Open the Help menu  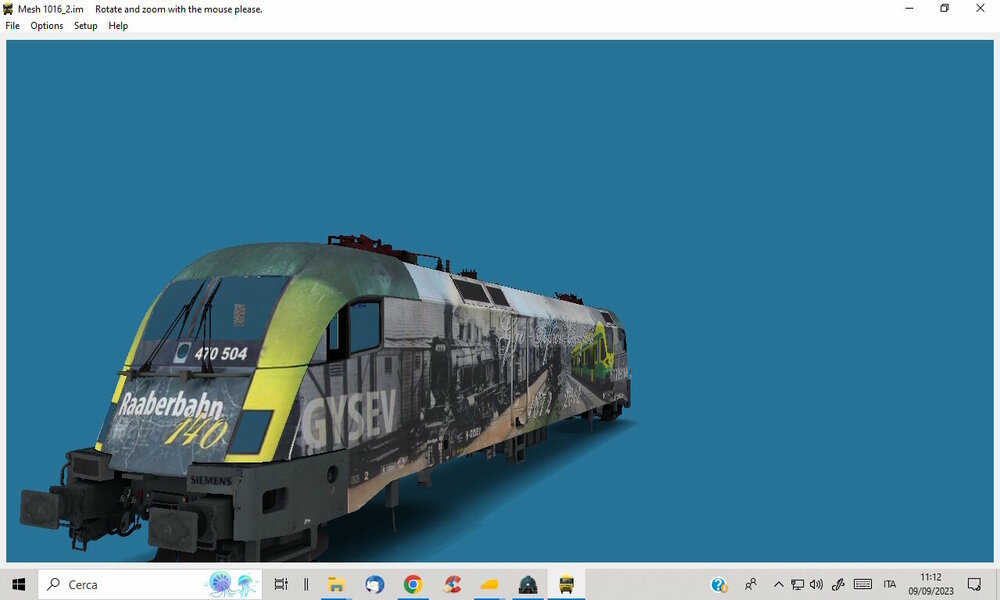118,26
